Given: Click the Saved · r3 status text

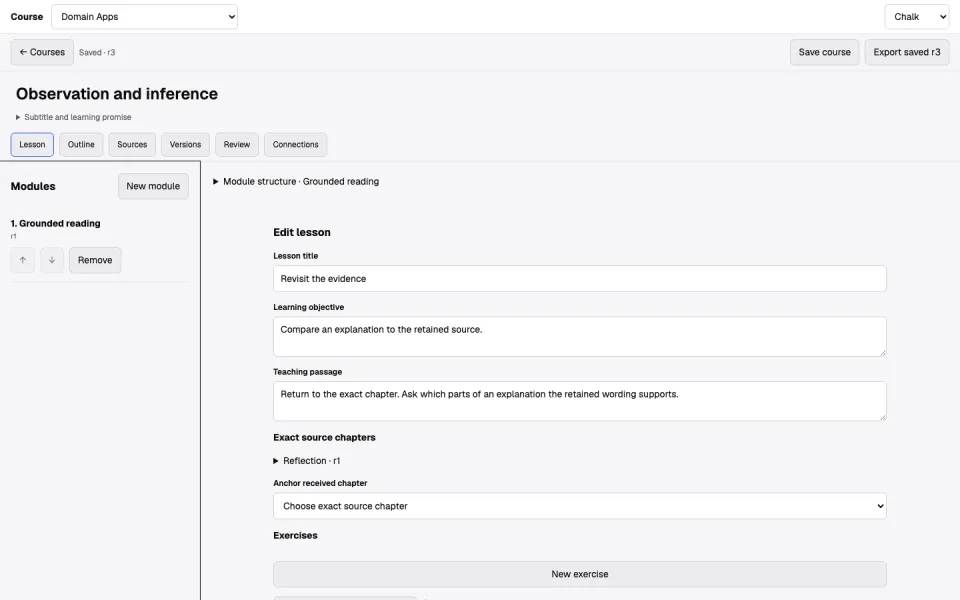Looking at the screenshot, I should point(97,53).
